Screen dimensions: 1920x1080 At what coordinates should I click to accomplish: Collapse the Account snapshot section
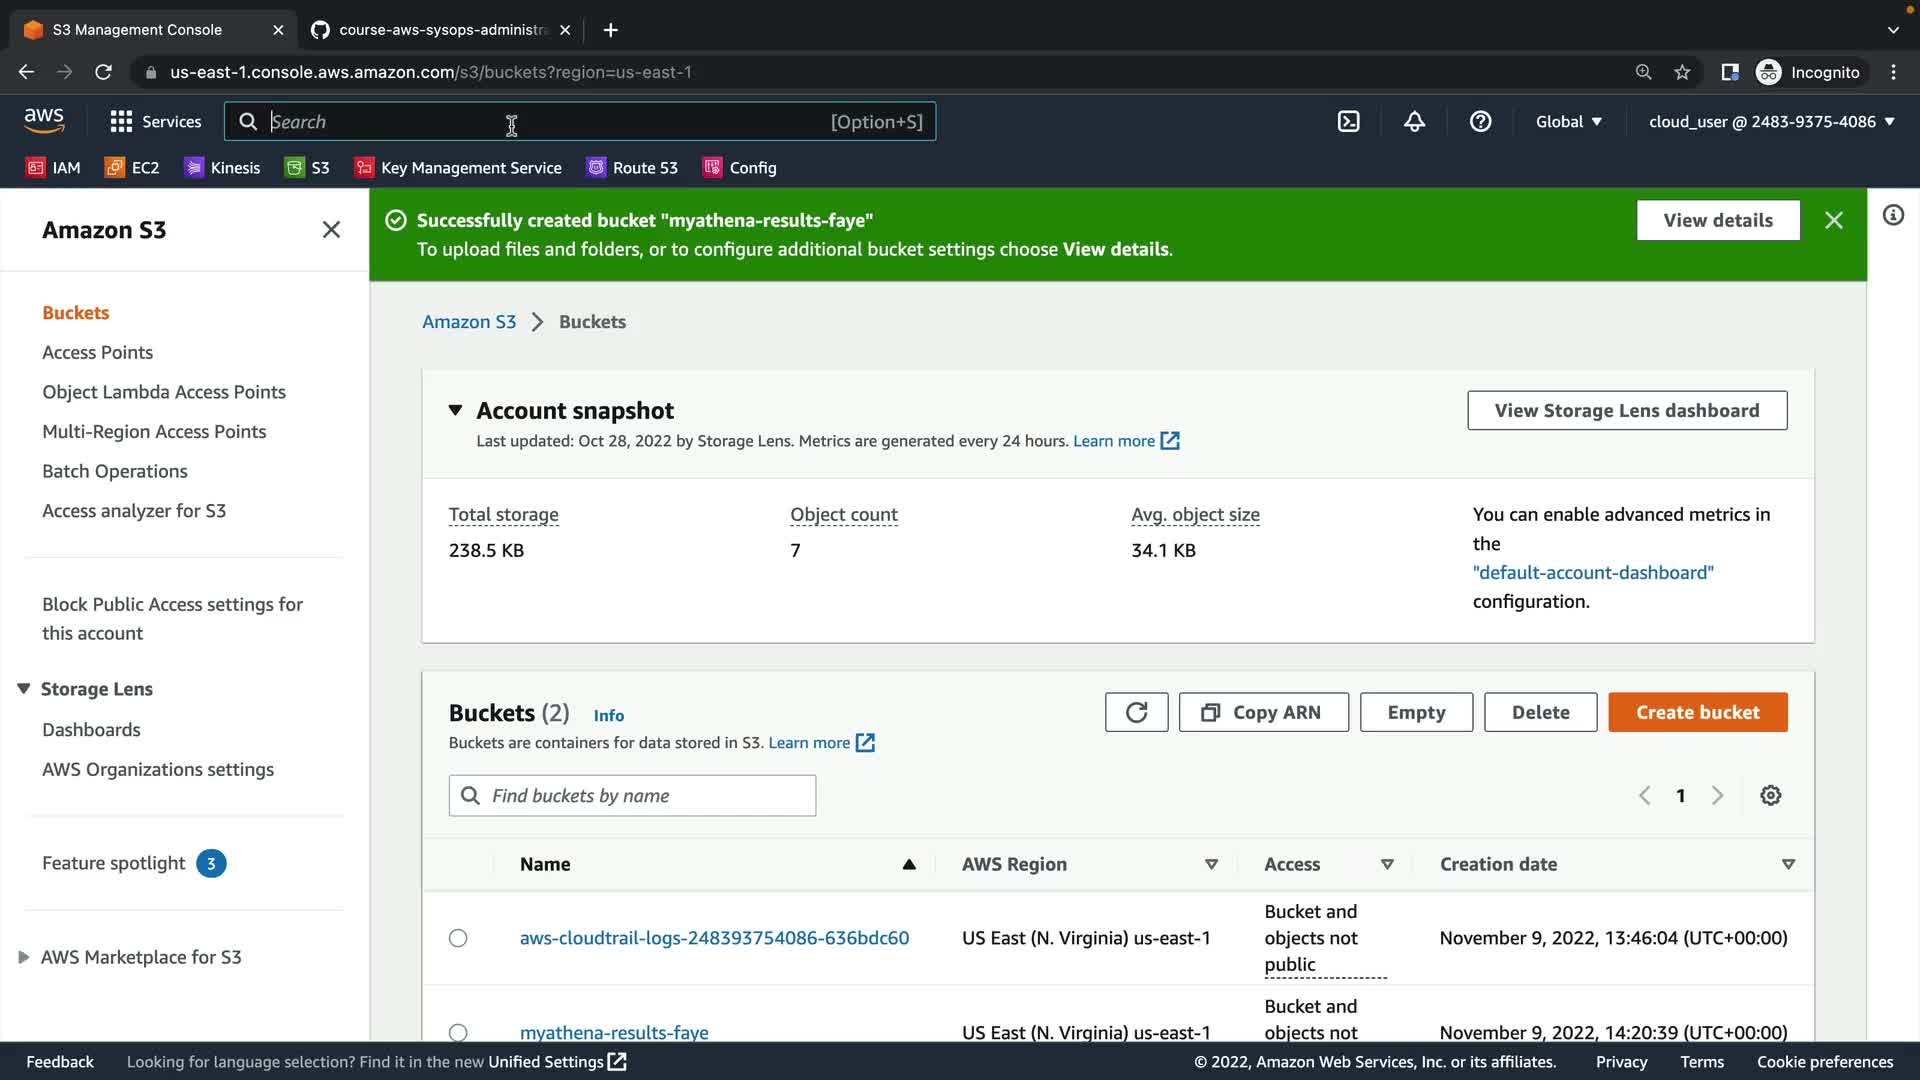coord(455,411)
